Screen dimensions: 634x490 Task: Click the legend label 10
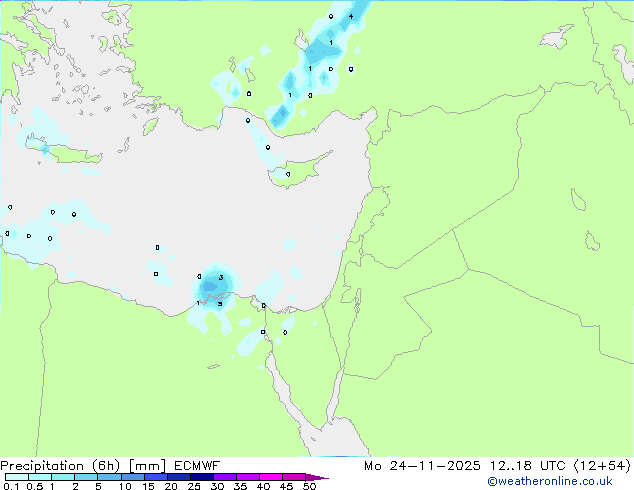click(x=125, y=486)
